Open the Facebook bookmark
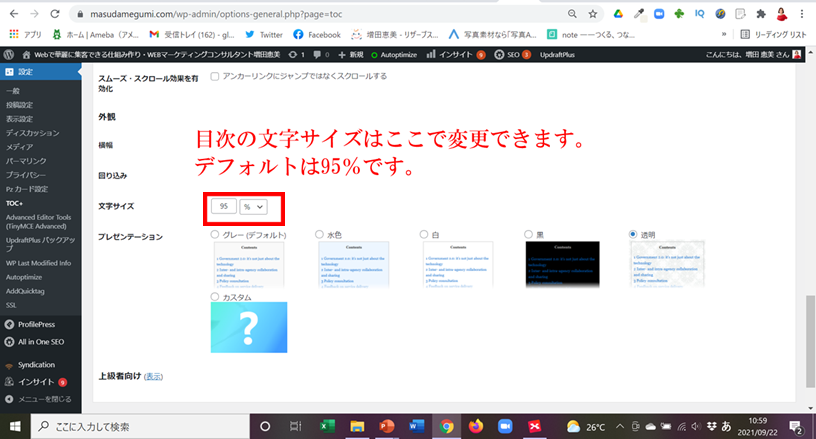 (317, 34)
